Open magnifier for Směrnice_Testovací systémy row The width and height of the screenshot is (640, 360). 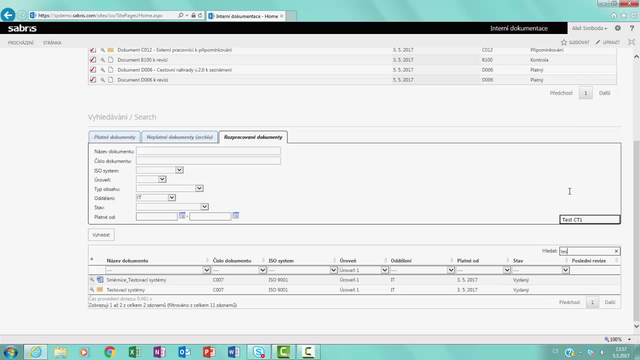tap(92, 280)
